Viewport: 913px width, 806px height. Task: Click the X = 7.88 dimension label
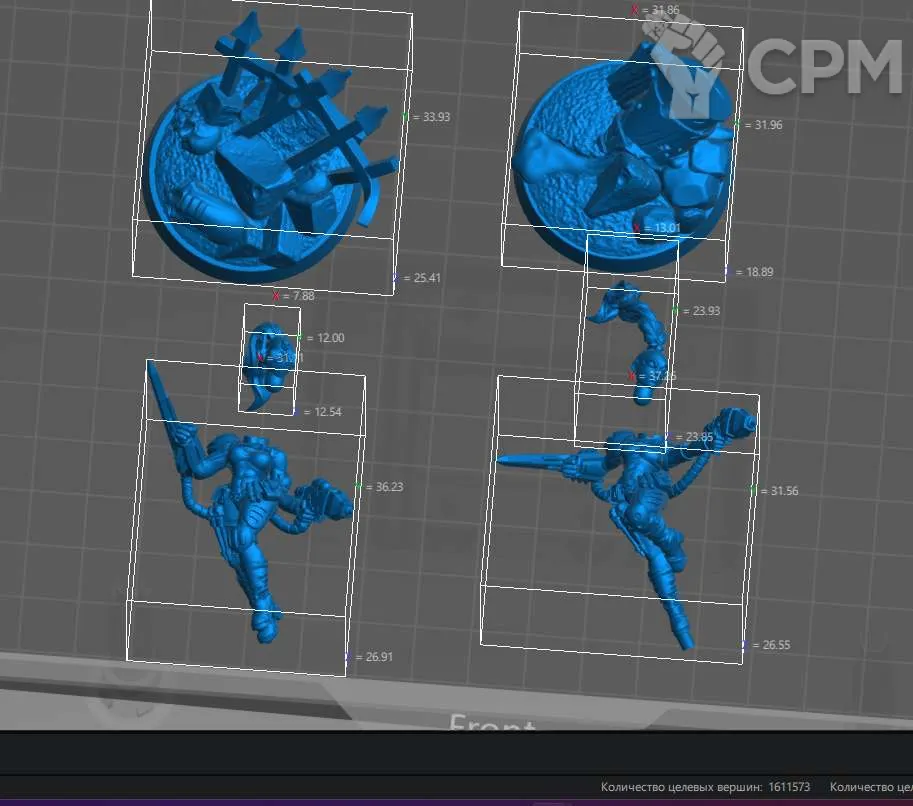coord(300,296)
